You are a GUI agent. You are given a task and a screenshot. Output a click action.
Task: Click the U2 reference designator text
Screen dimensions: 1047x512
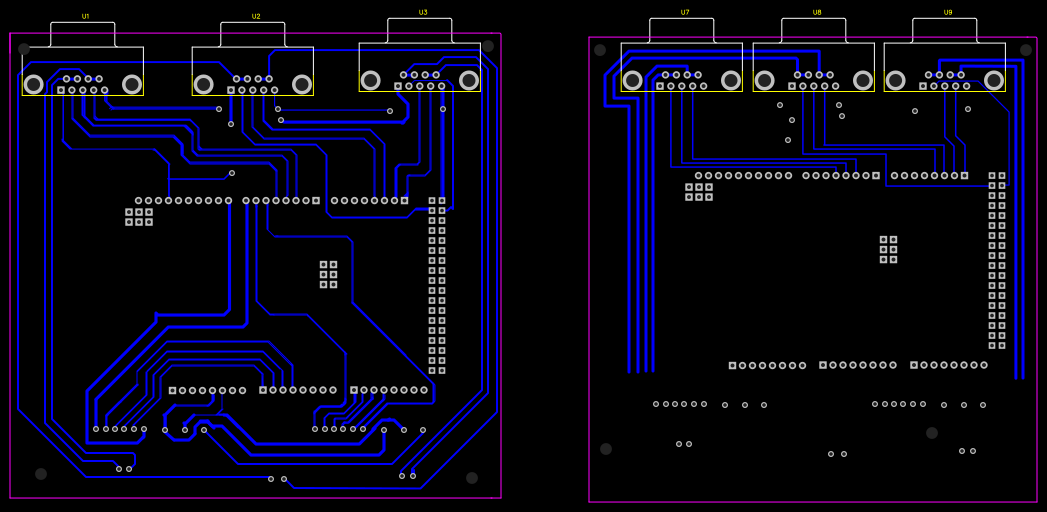pos(256,17)
